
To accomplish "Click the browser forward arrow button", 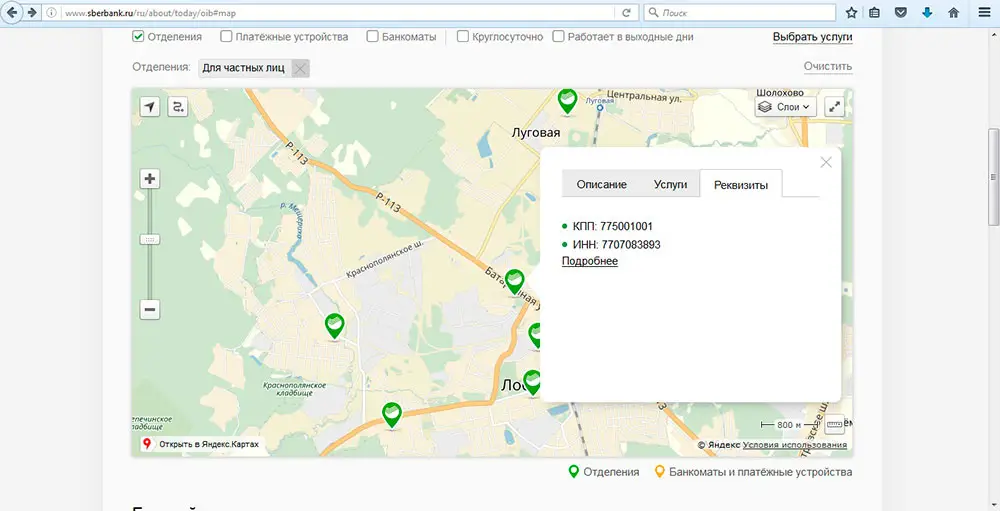I will coord(31,12).
